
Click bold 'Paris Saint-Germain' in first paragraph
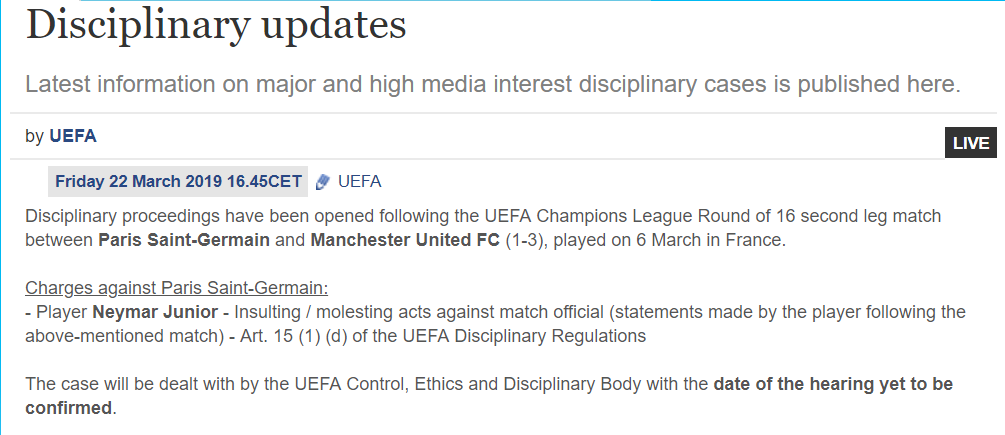click(184, 240)
